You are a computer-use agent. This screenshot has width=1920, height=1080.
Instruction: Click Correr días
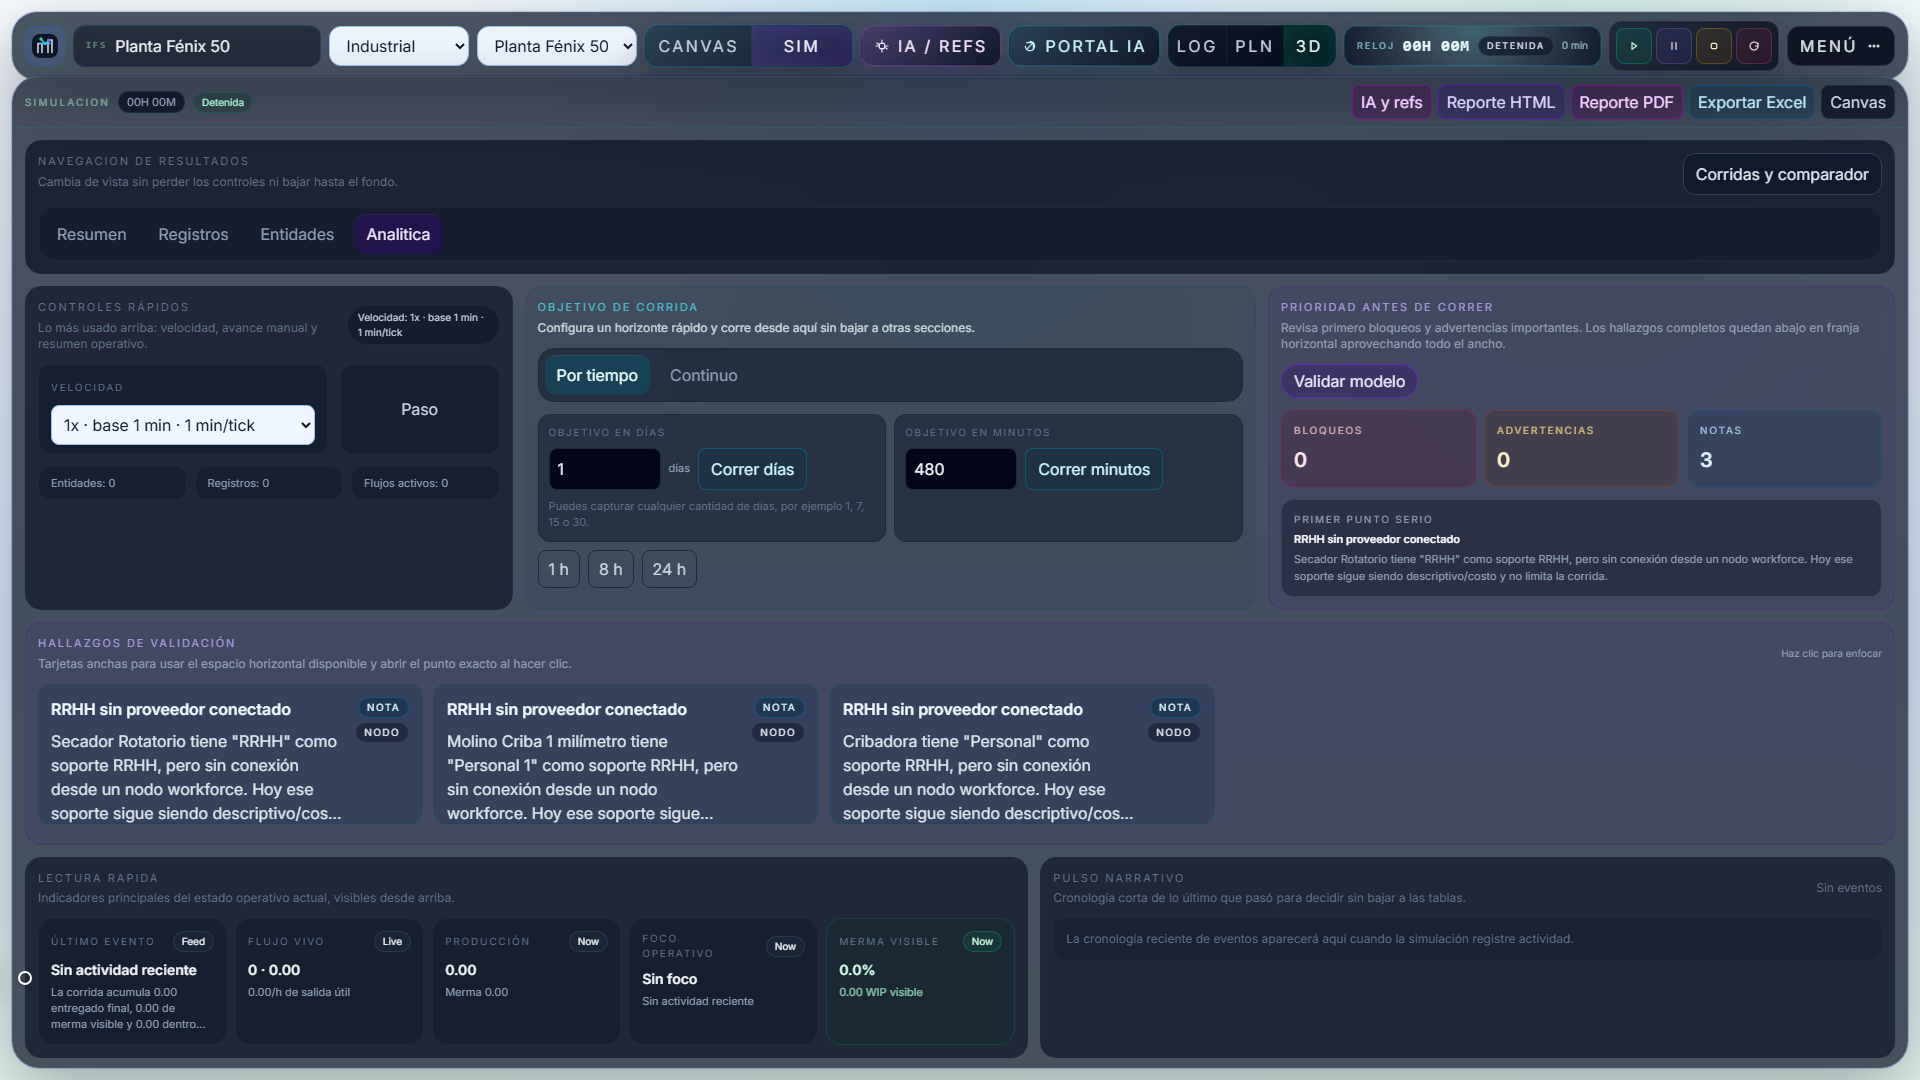(752, 469)
